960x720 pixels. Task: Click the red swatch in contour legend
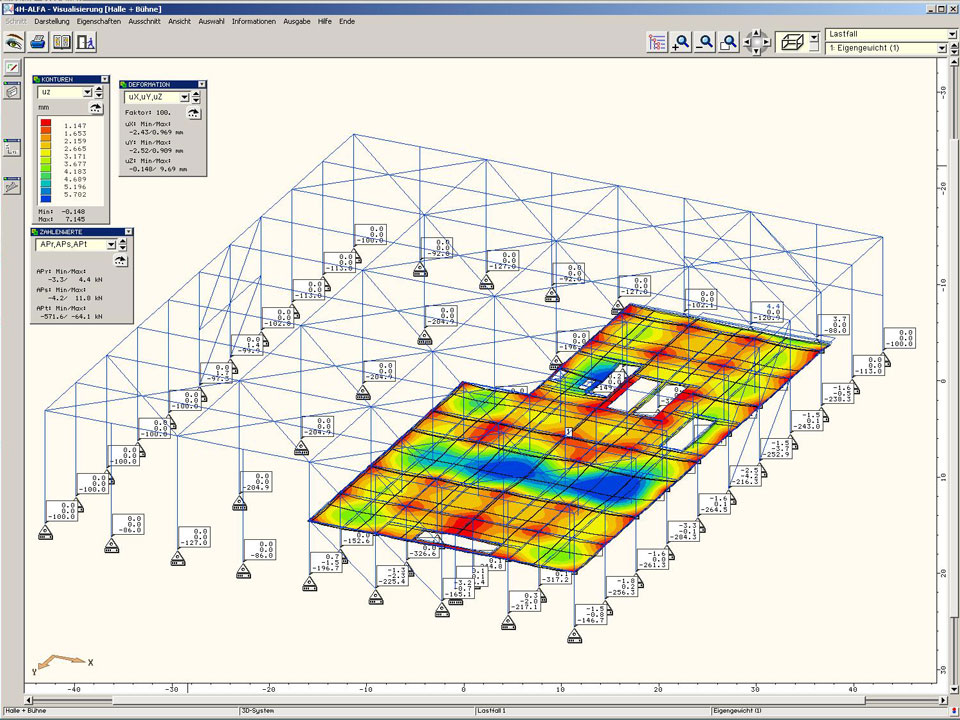(x=47, y=122)
